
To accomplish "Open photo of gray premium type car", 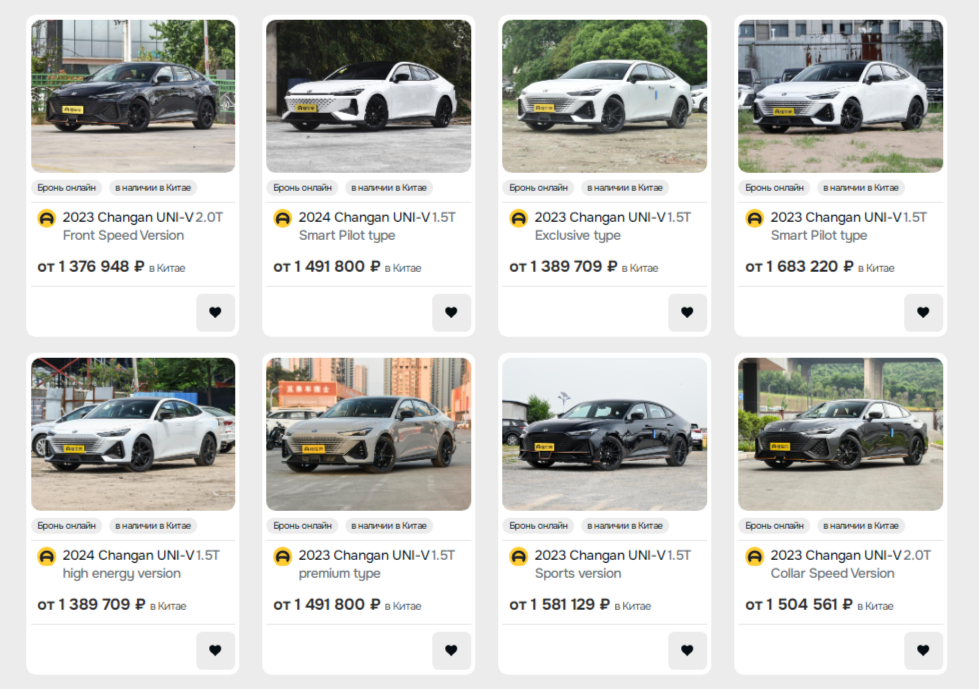I will [x=369, y=434].
